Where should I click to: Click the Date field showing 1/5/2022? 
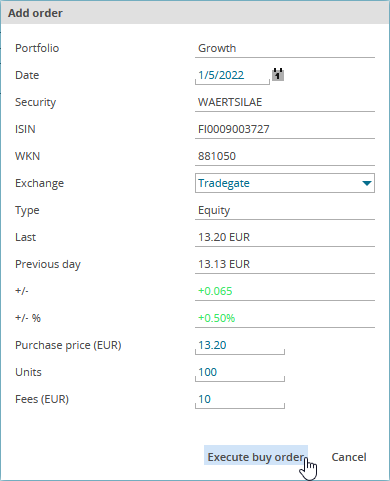coord(232,75)
